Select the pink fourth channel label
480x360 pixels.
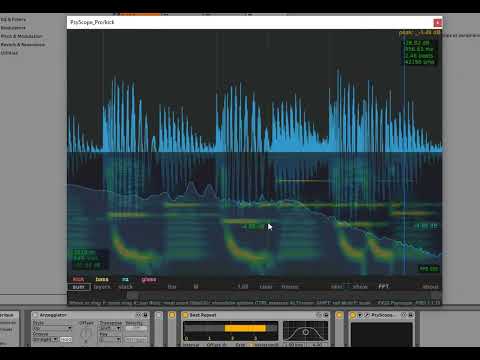pos(149,279)
